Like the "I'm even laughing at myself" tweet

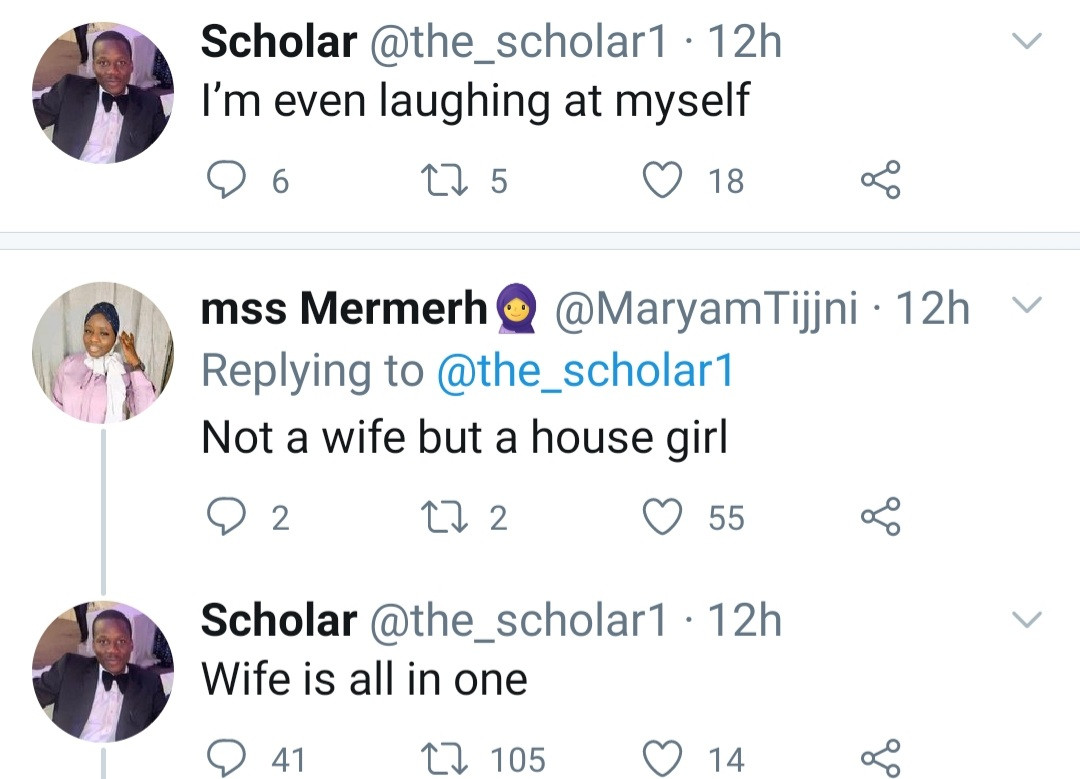(661, 180)
